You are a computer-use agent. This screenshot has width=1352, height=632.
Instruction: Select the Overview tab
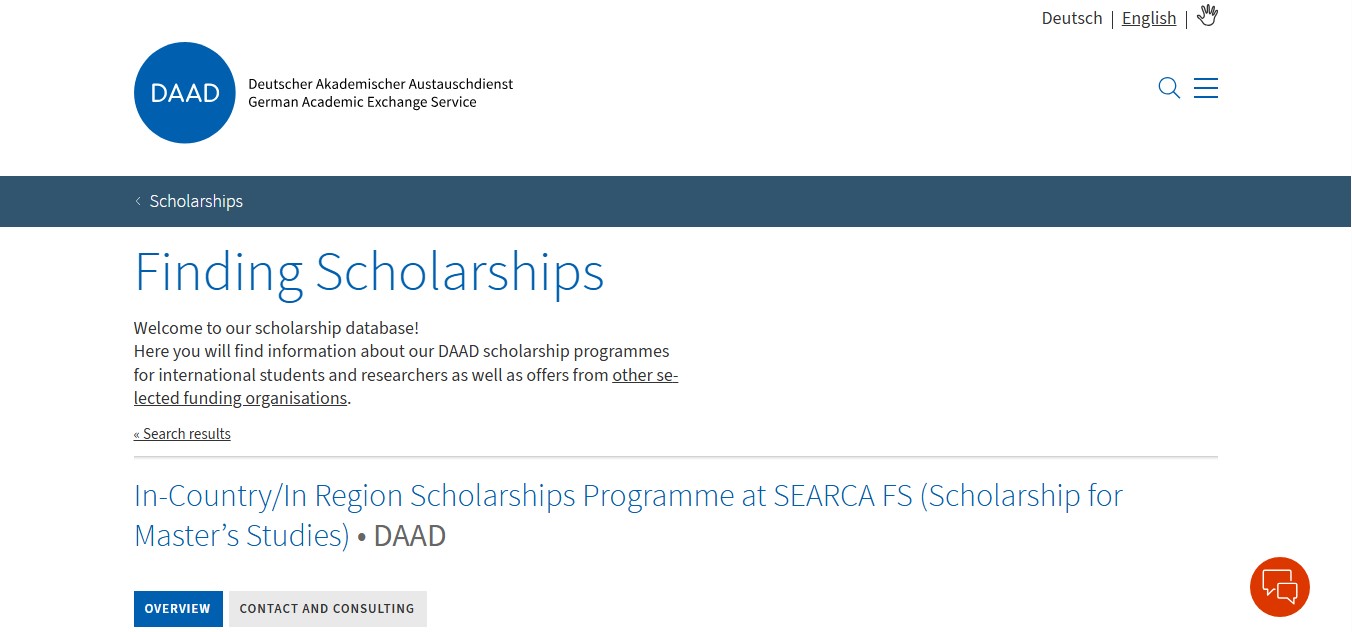click(178, 608)
